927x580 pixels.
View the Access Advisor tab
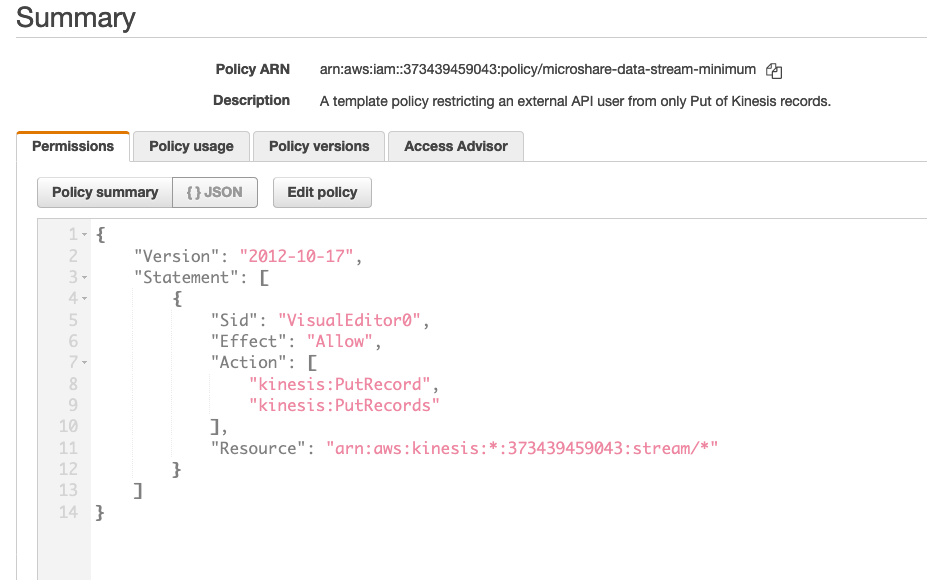[x=455, y=146]
